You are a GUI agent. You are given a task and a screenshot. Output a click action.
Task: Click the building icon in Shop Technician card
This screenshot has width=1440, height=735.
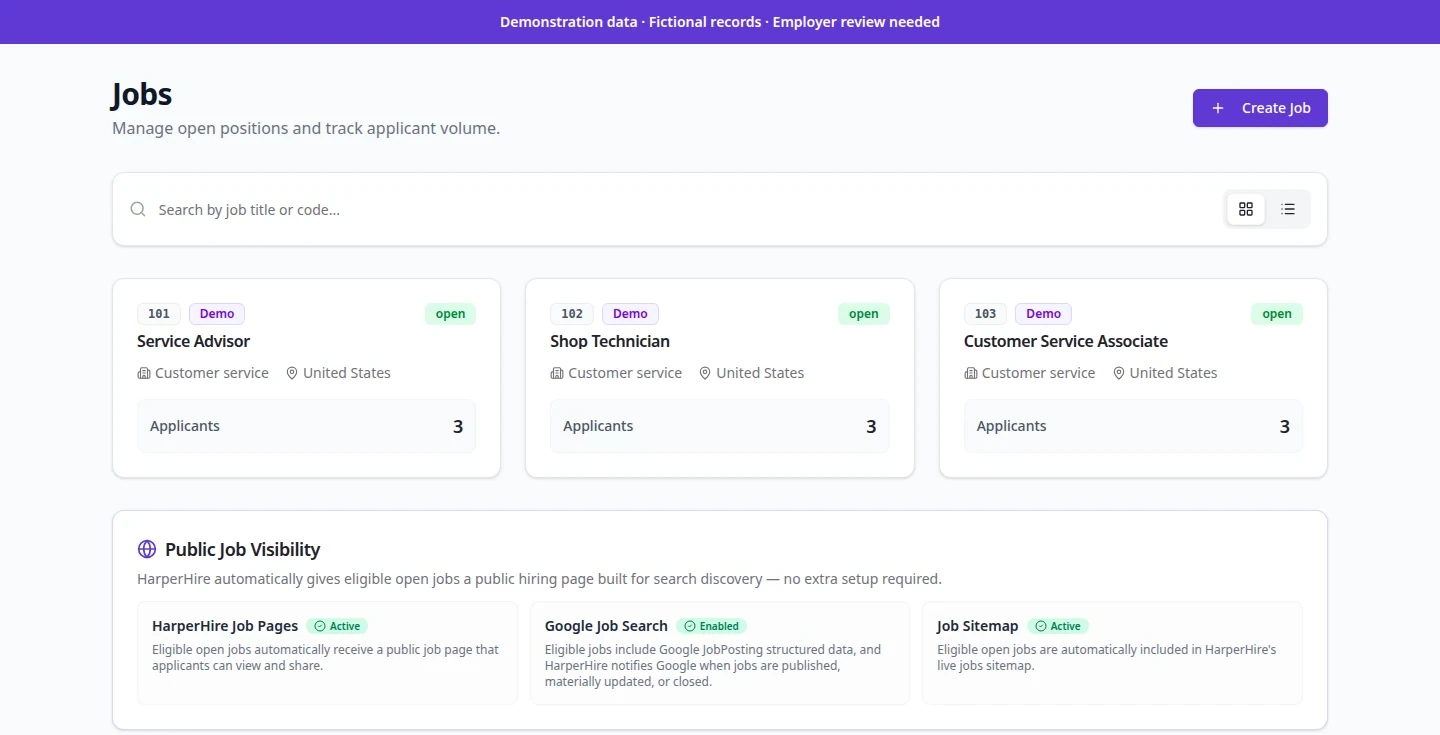557,373
